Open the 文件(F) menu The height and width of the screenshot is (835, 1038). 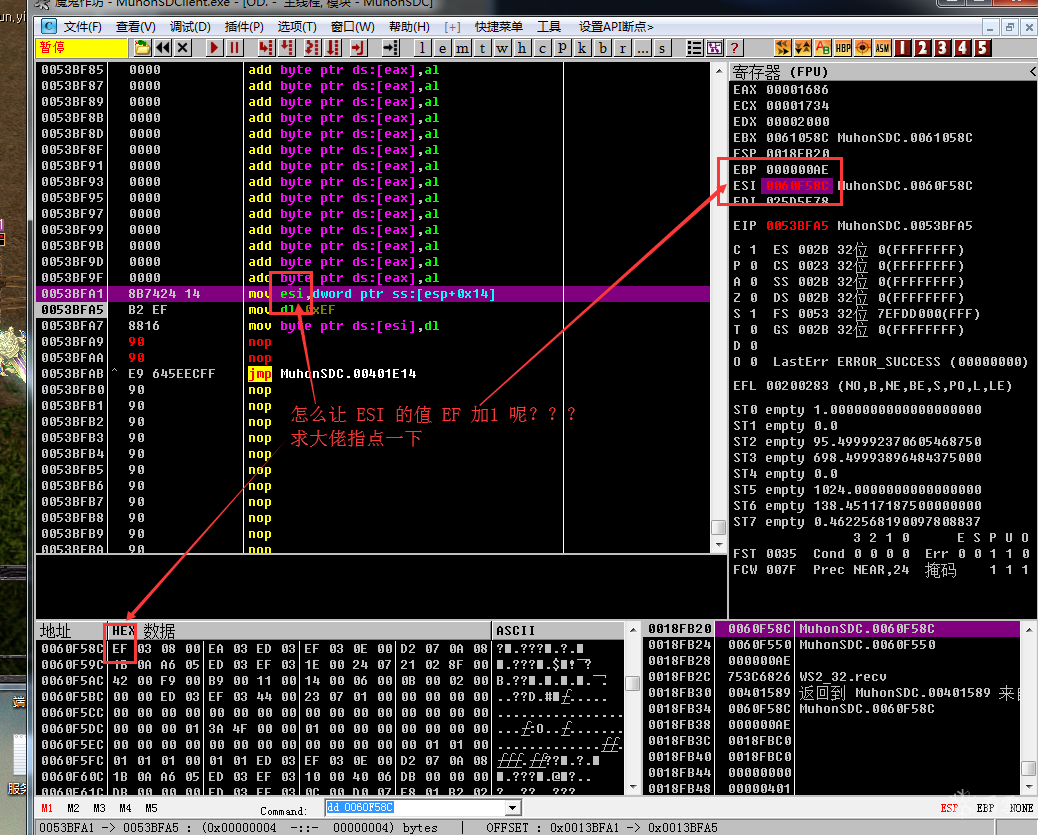click(83, 26)
